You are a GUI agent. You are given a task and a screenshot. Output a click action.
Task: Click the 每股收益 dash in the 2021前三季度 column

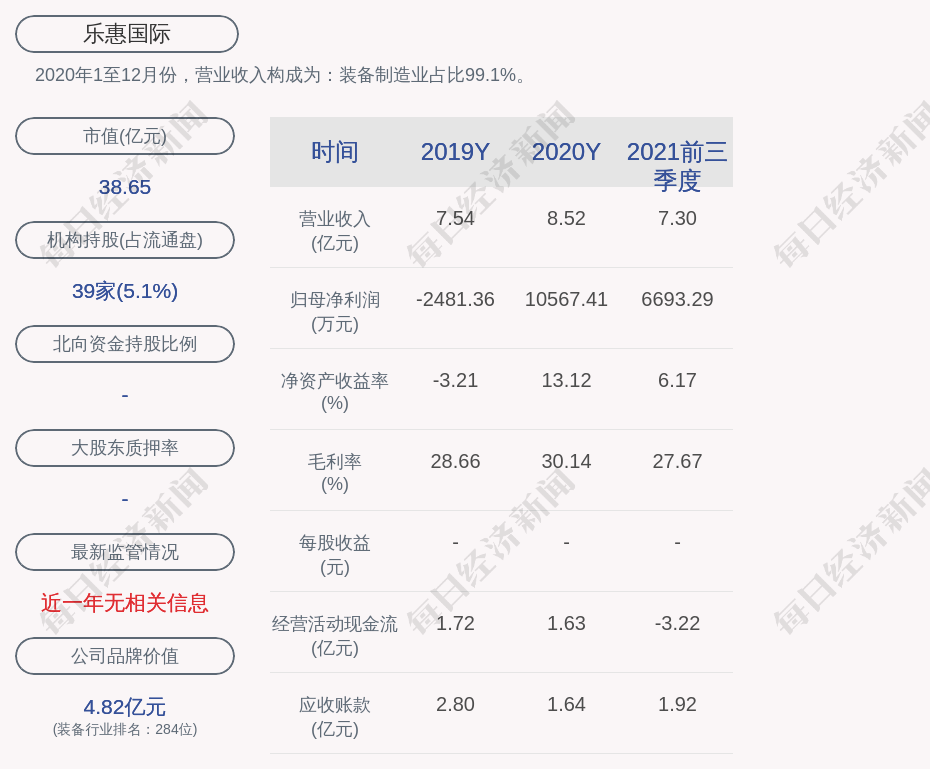coord(677,542)
